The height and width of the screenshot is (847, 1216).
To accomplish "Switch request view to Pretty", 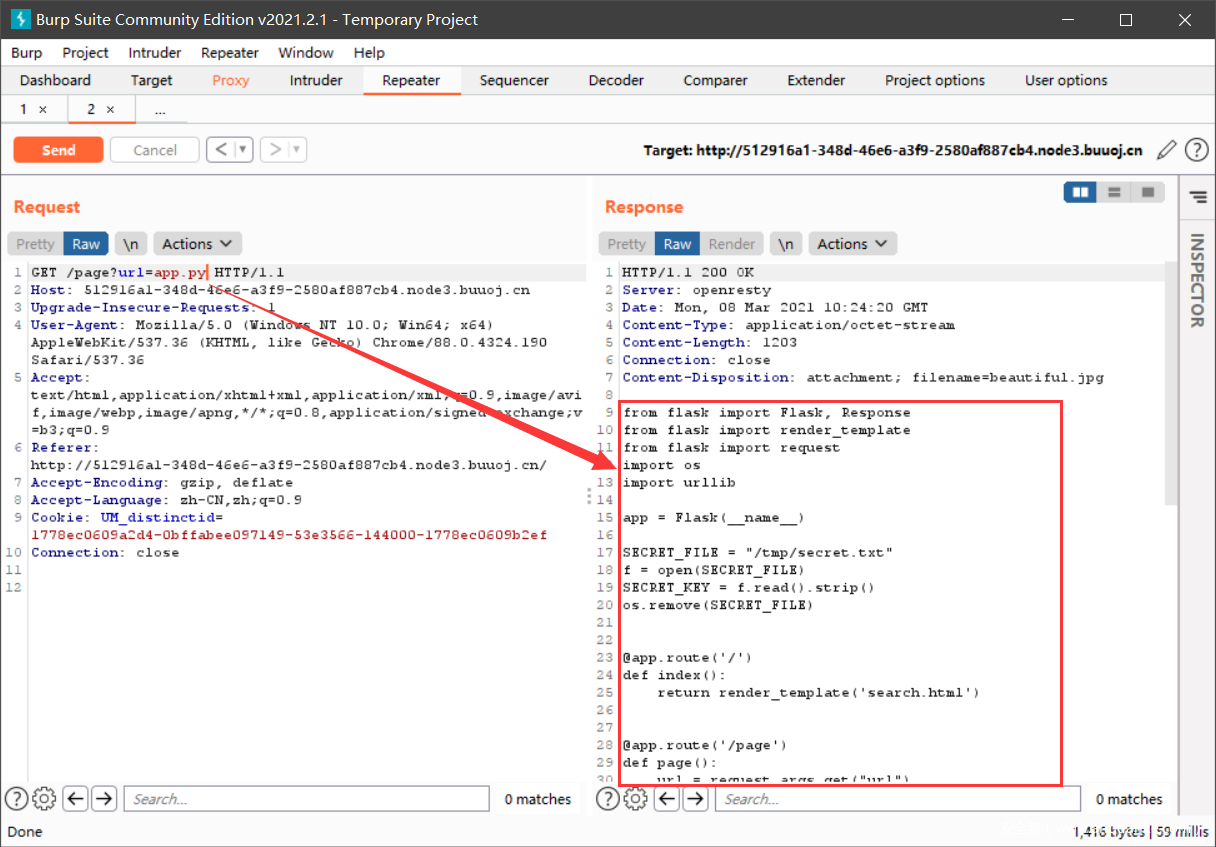I will pyautogui.click(x=35, y=244).
